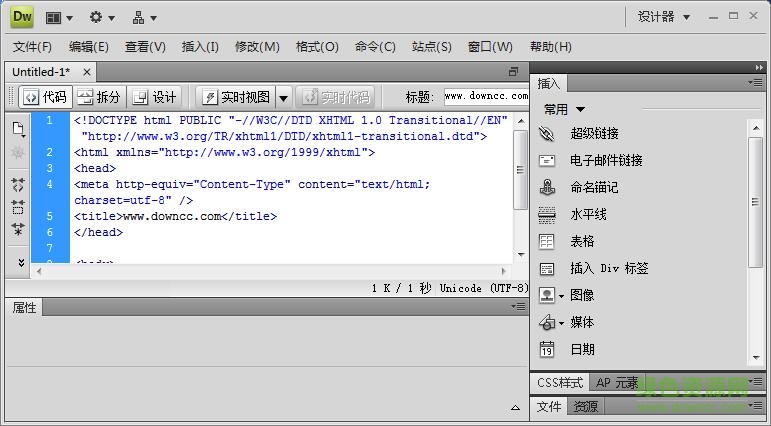Switch to Split view (拆分)
The image size is (771, 426).
pos(99,97)
